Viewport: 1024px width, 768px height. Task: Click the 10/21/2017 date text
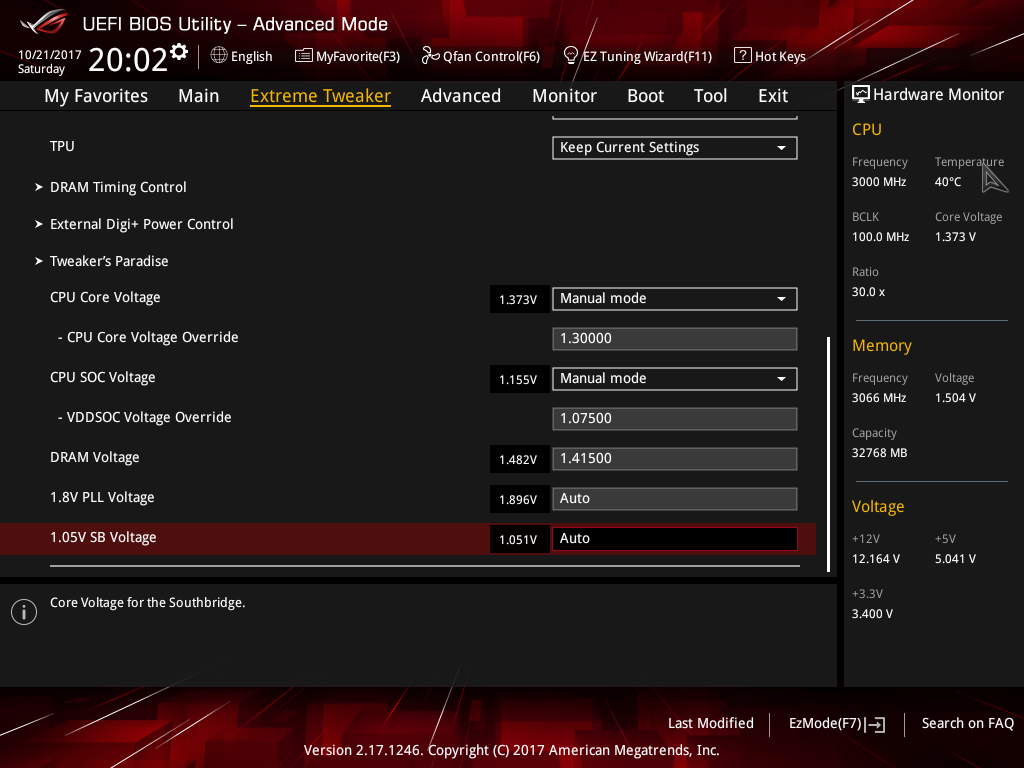[50, 55]
